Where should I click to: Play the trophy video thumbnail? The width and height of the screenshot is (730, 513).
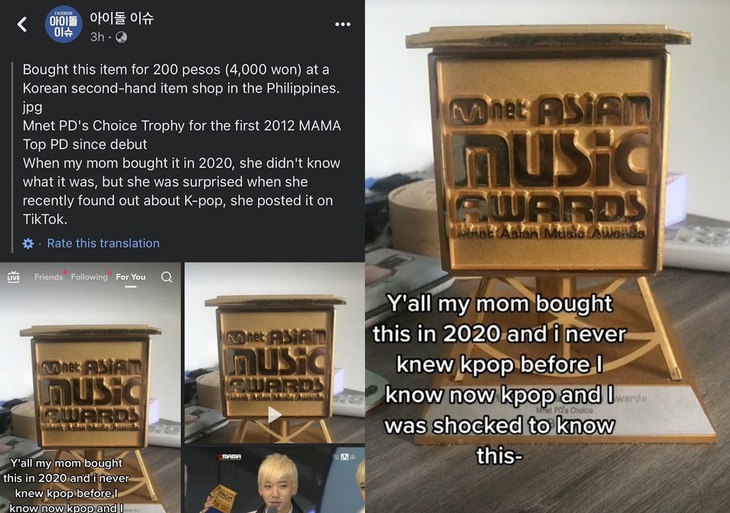coord(275,414)
